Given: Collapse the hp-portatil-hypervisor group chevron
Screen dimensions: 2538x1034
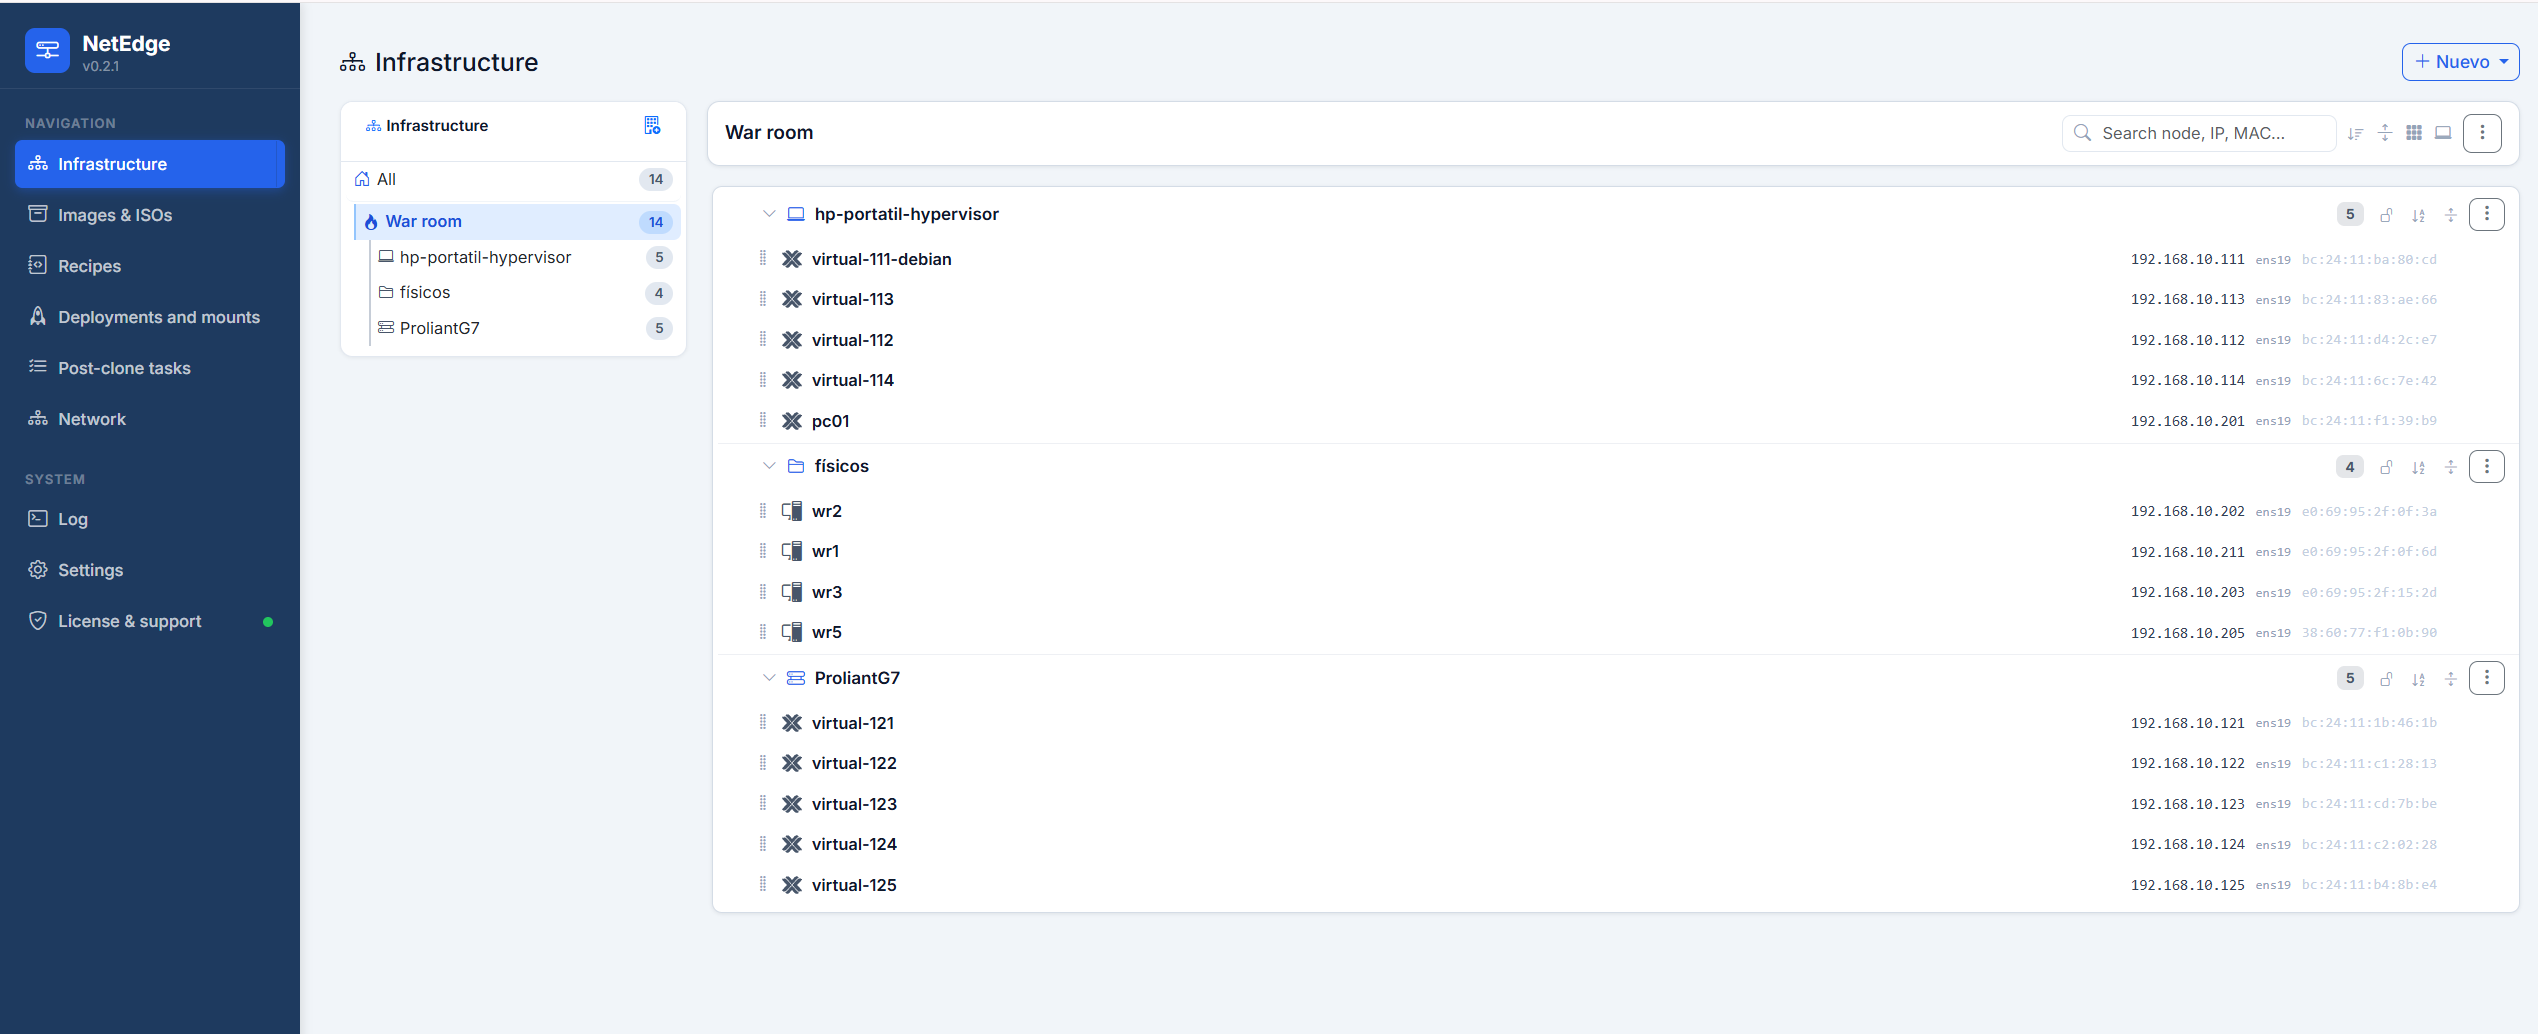Looking at the screenshot, I should point(769,214).
